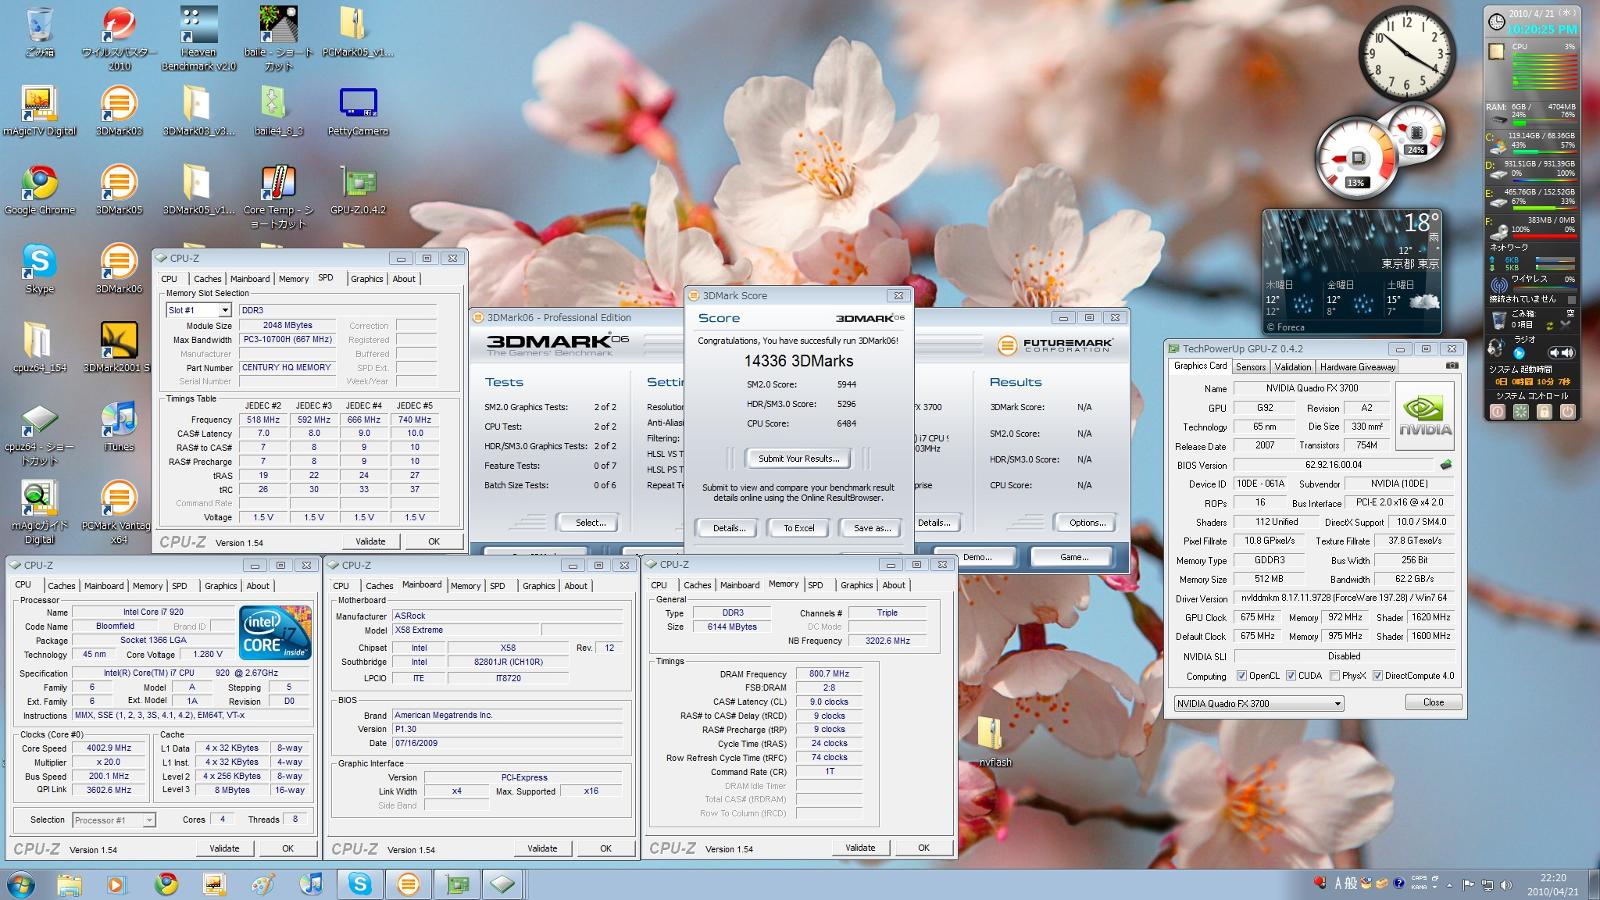Screen dimensions: 1600x900
Task: Click the GPU-Z Name field NVIDIA Quadro FX 3700
Action: coord(1312,388)
